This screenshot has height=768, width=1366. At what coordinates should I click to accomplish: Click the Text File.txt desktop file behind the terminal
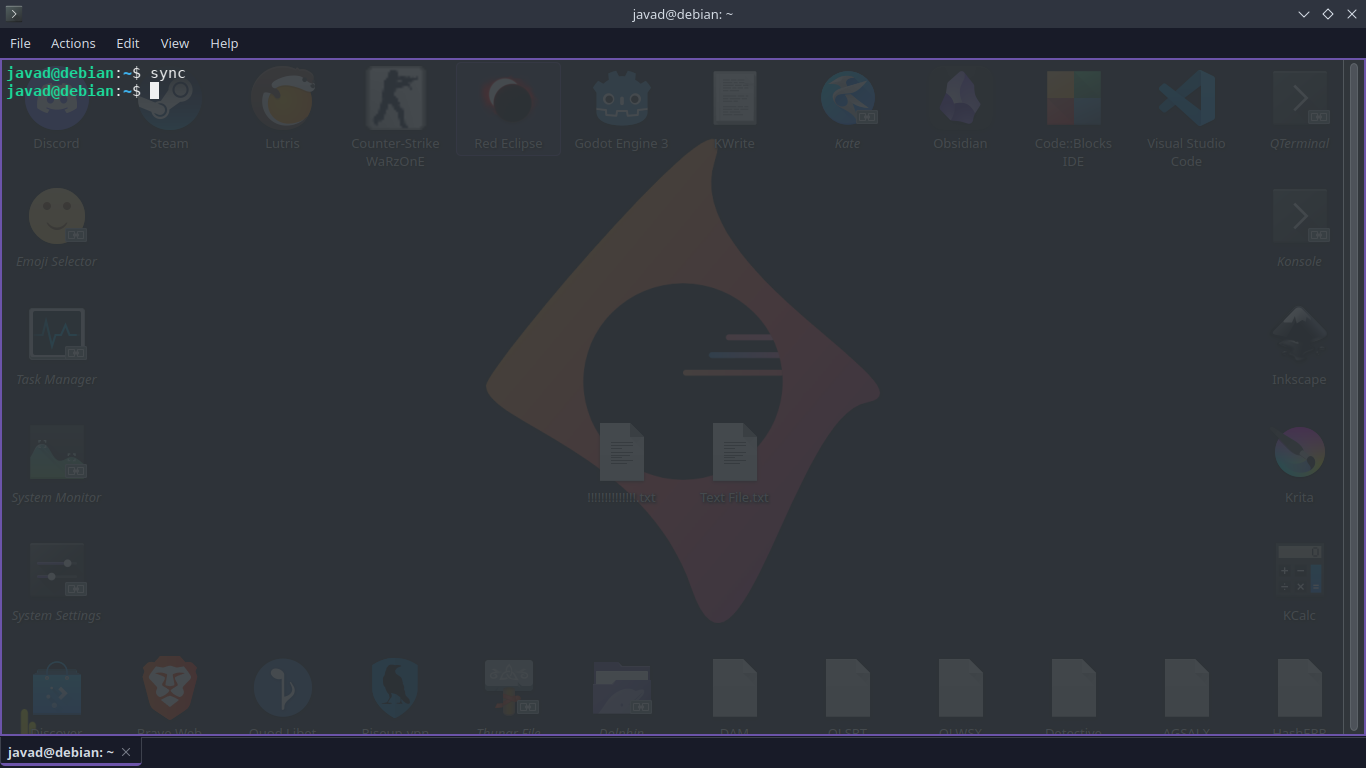[x=734, y=452]
